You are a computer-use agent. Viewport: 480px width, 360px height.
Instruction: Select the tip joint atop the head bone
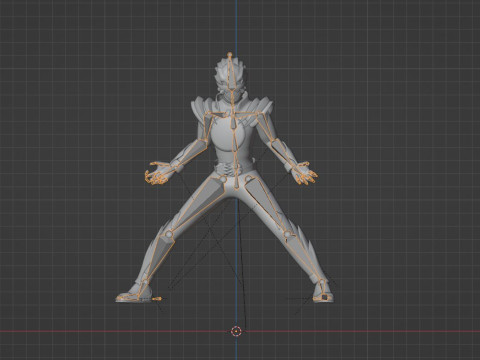click(229, 54)
